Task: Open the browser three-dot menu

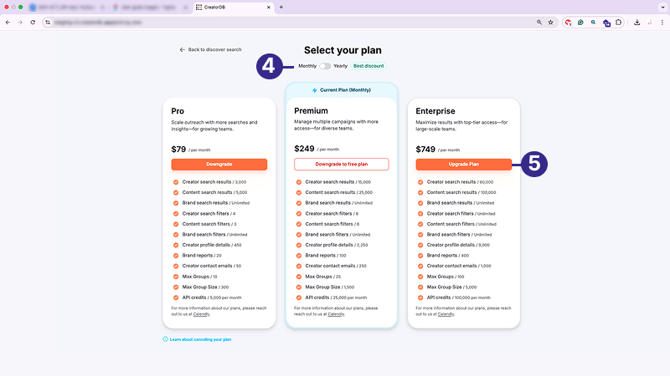Action: (x=662, y=22)
